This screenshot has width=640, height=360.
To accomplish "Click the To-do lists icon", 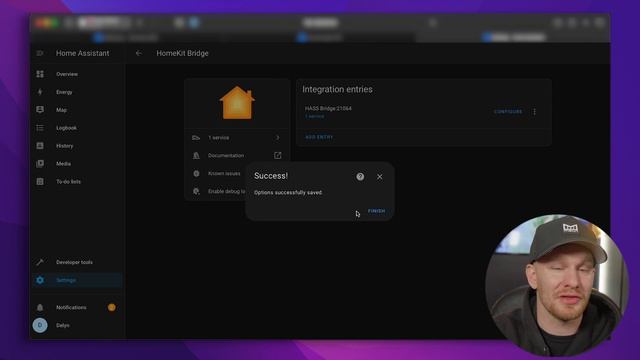I will click(40, 182).
